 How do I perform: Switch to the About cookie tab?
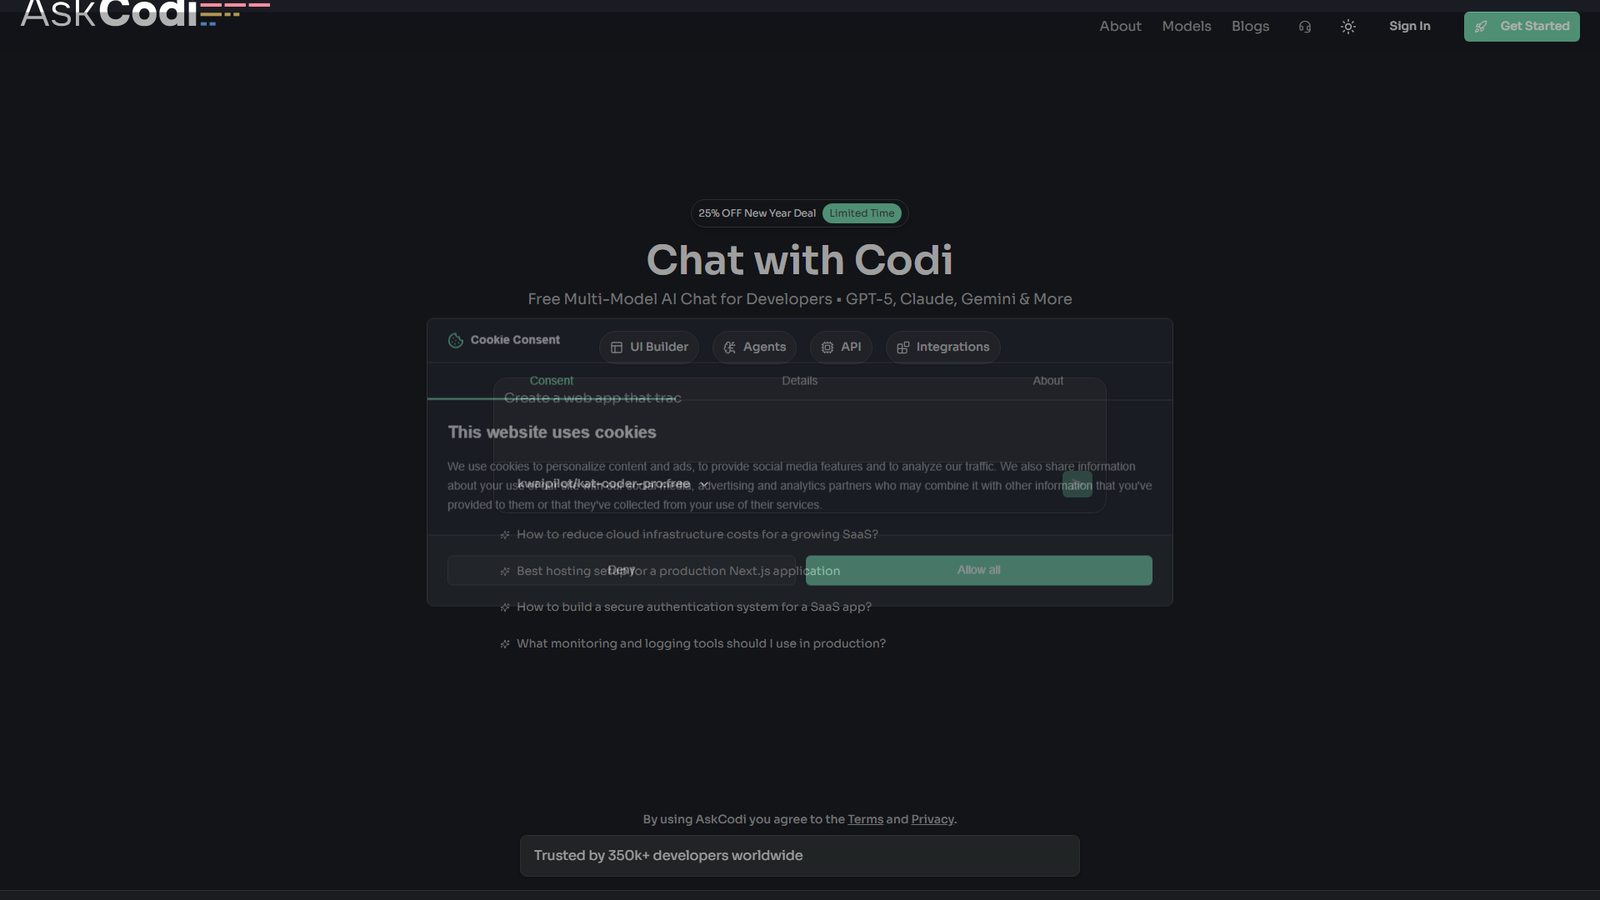(x=1047, y=381)
